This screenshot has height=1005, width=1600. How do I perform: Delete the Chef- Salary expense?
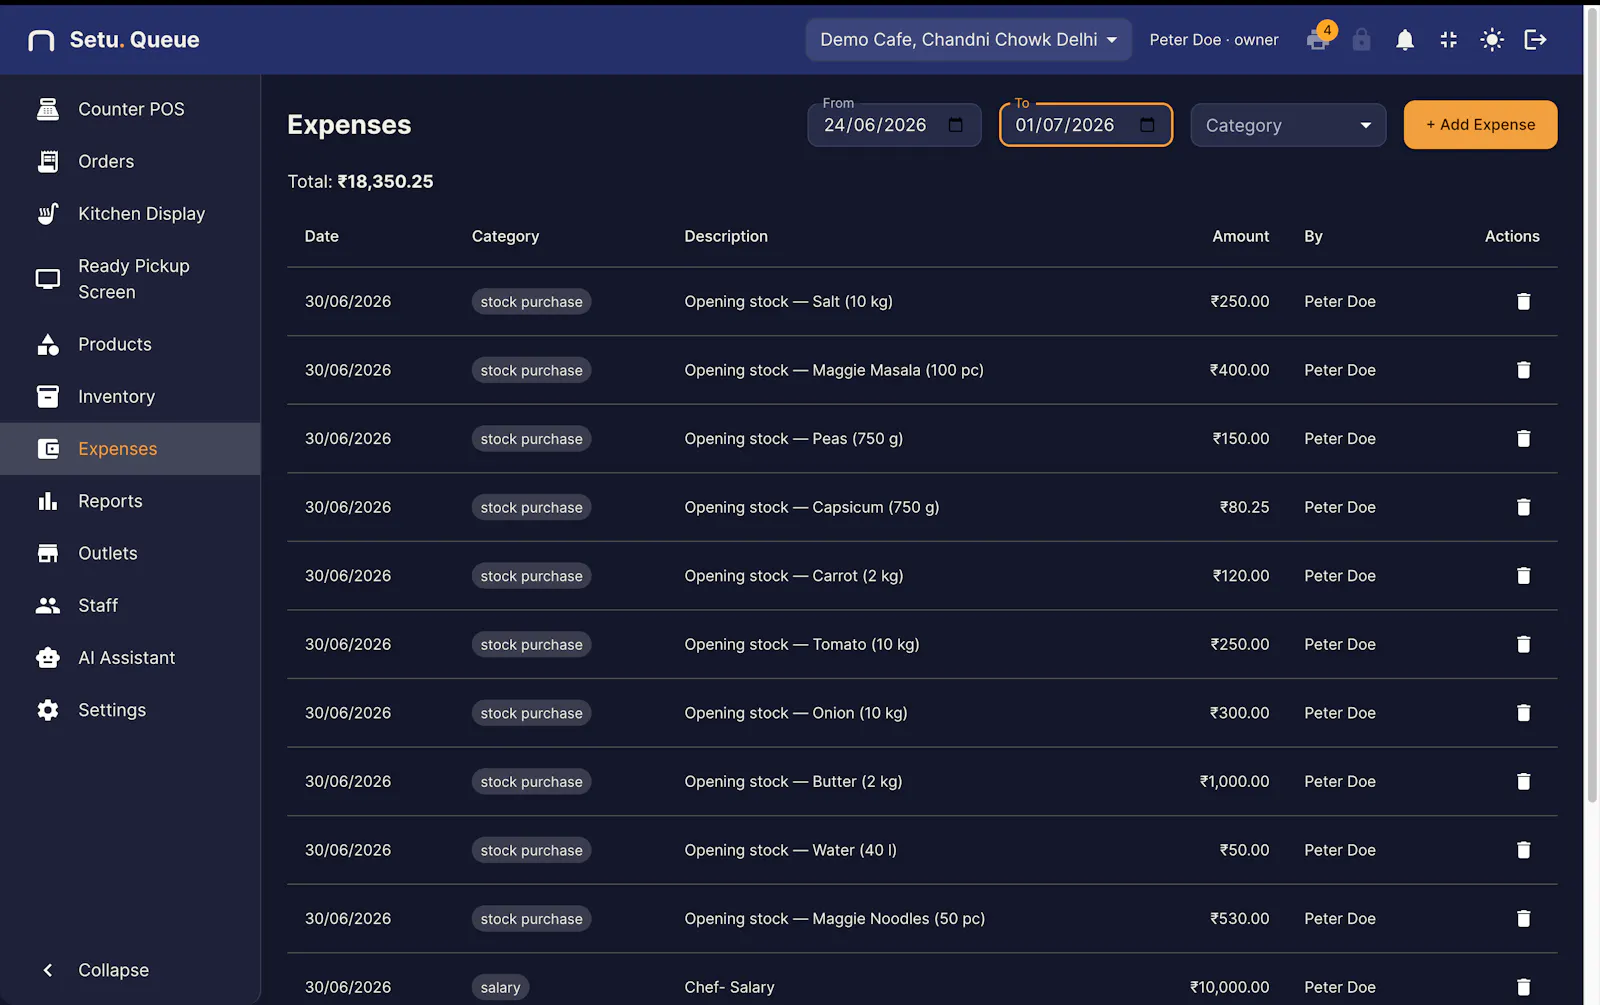1523,987
